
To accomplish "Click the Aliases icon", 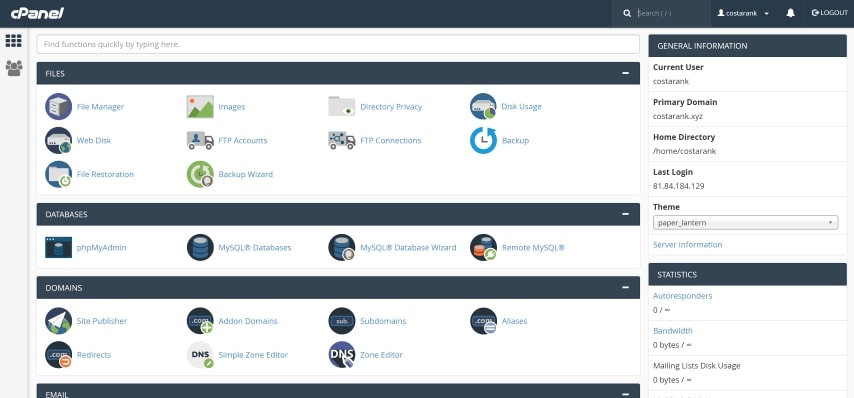I will (x=483, y=321).
